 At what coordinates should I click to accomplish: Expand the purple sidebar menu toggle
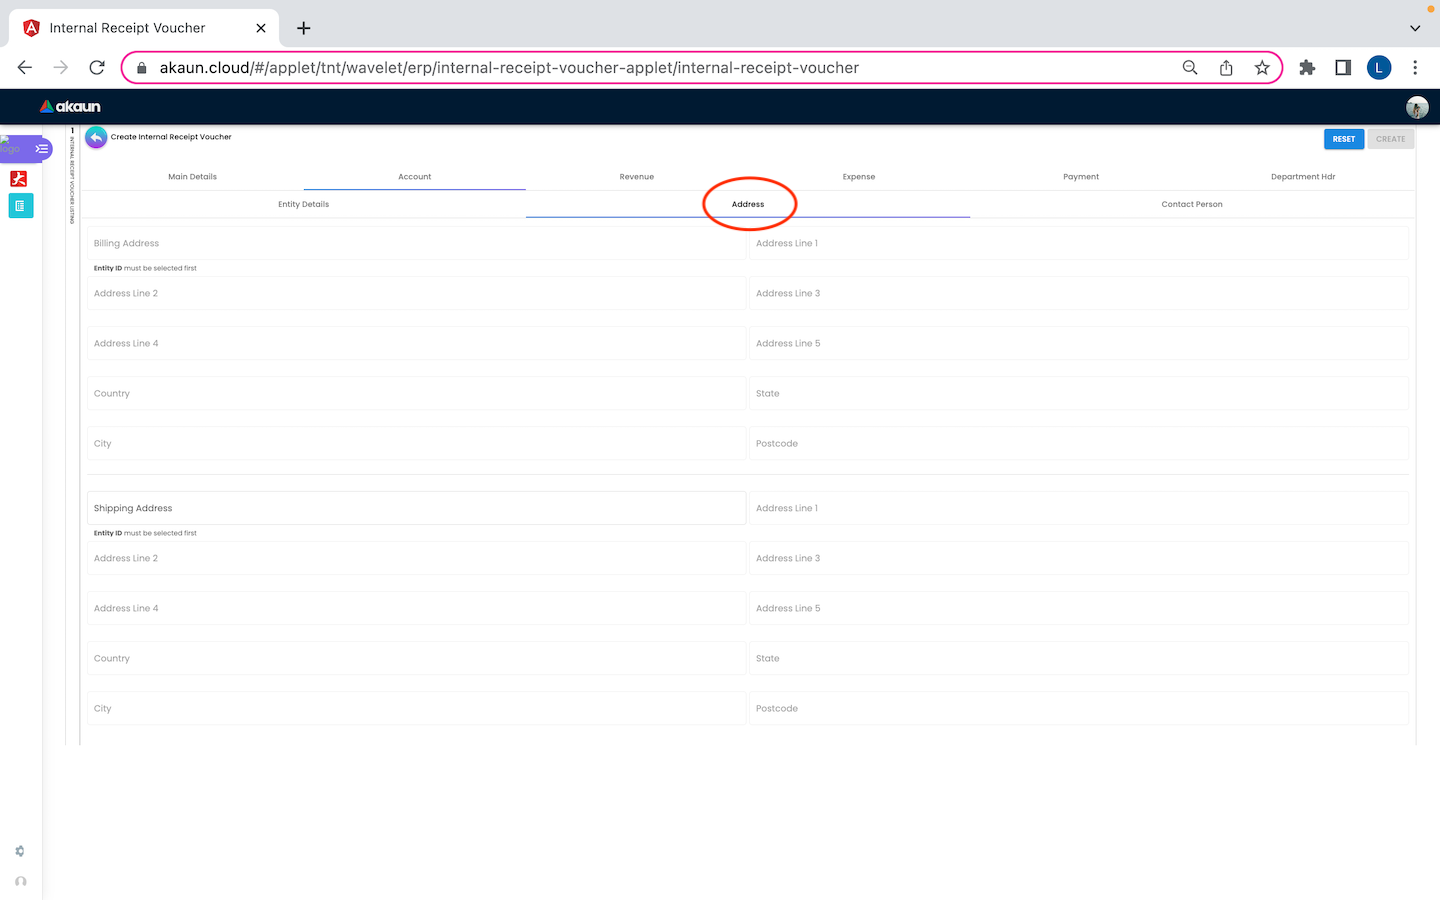(x=41, y=149)
